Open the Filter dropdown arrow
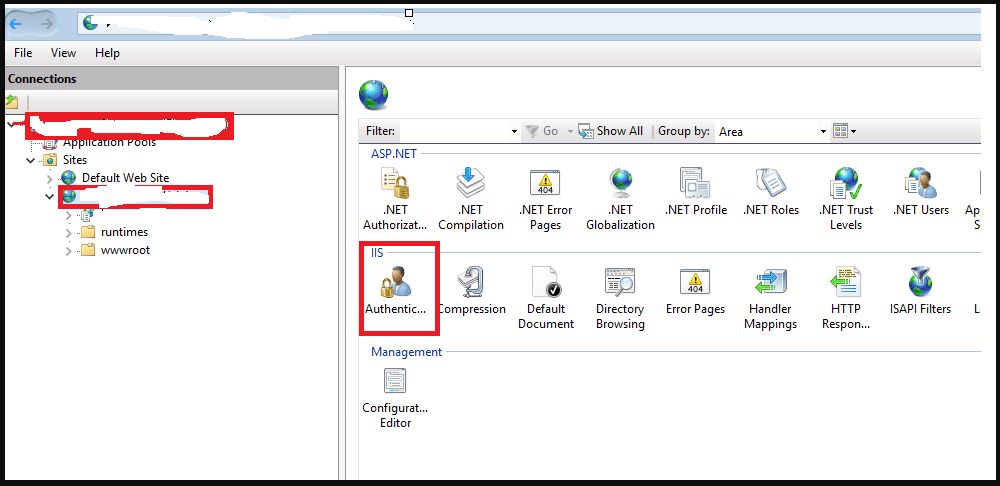1000x486 pixels. (x=514, y=131)
